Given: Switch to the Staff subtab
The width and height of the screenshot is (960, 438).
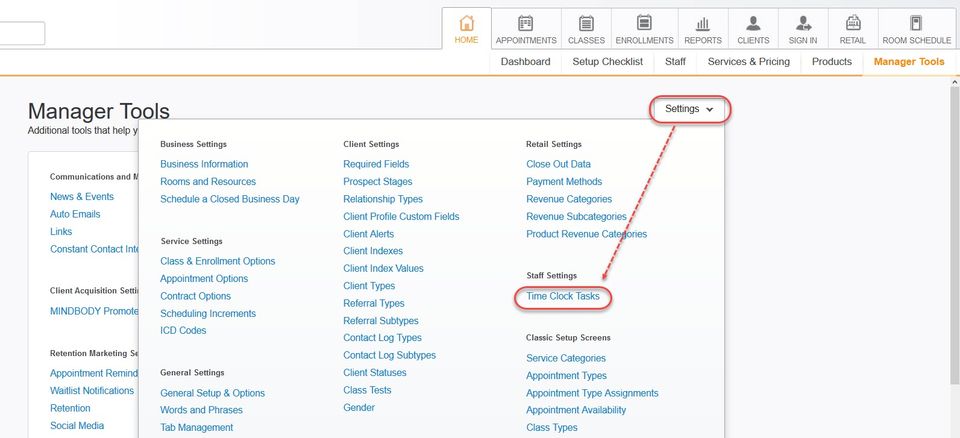Looking at the screenshot, I should [675, 61].
